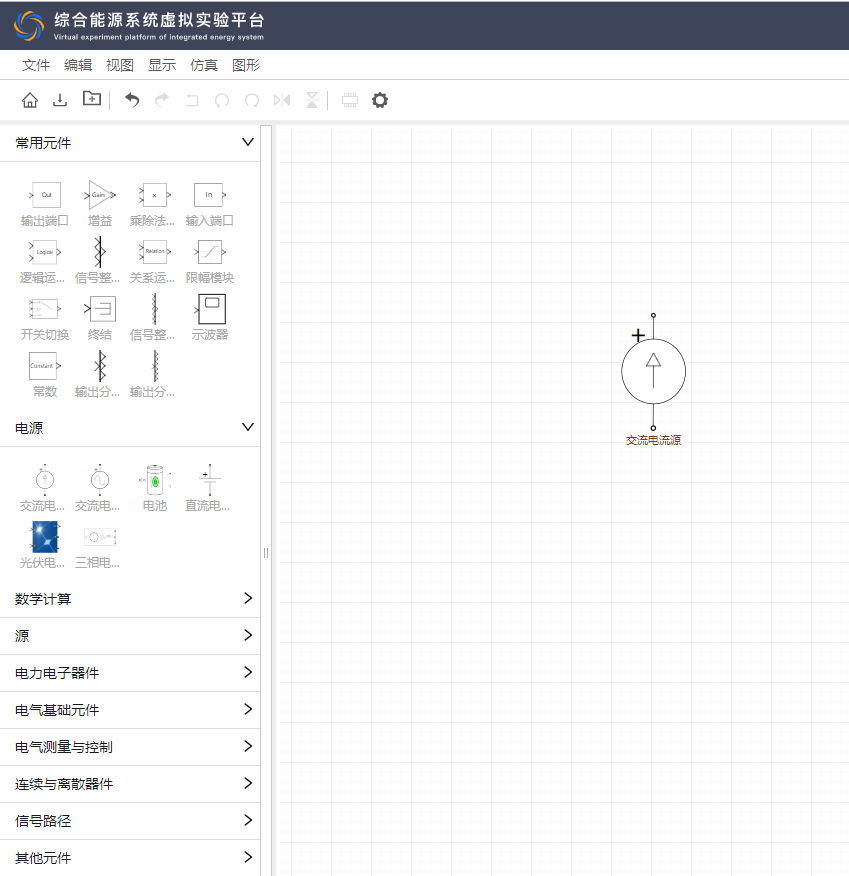Click the platform logo in the header
Viewport: 849px width, 876px height.
(x=29, y=26)
